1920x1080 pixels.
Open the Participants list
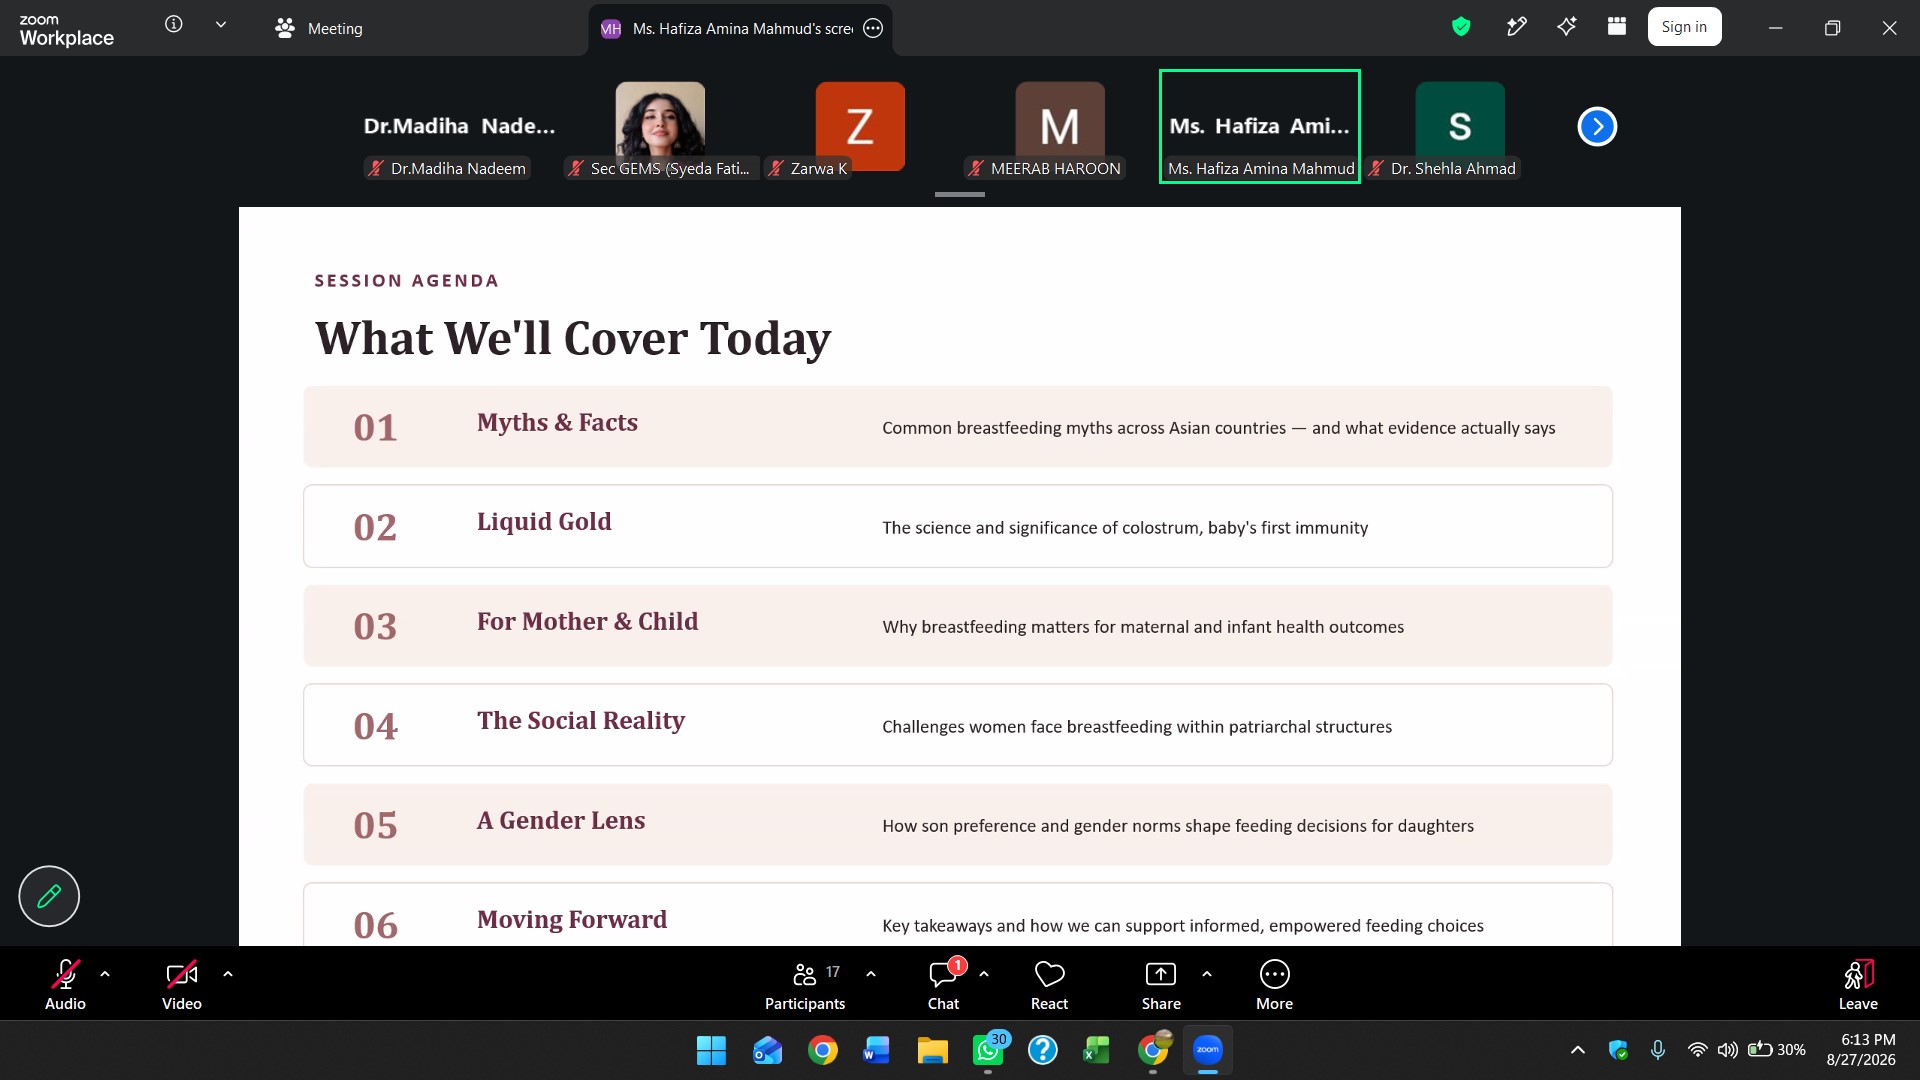pyautogui.click(x=805, y=985)
